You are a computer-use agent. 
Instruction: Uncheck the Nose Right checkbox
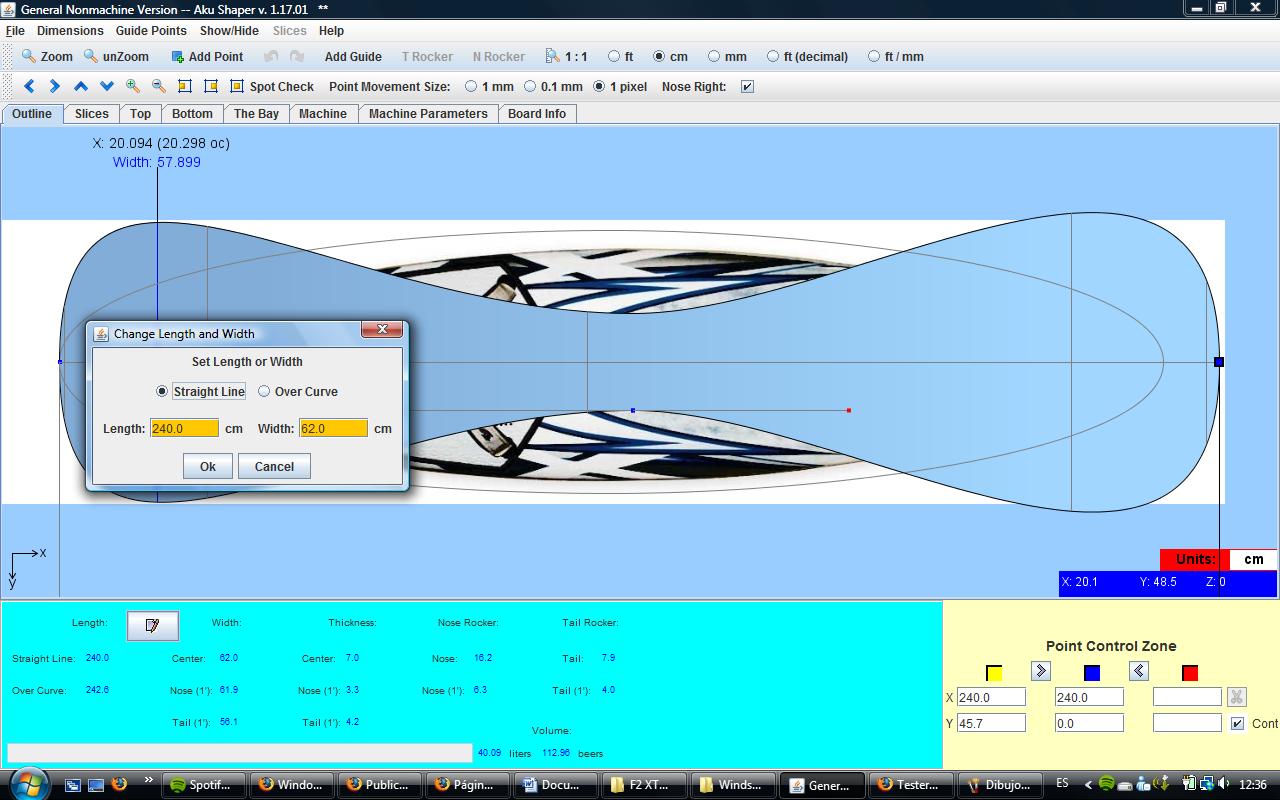(747, 87)
